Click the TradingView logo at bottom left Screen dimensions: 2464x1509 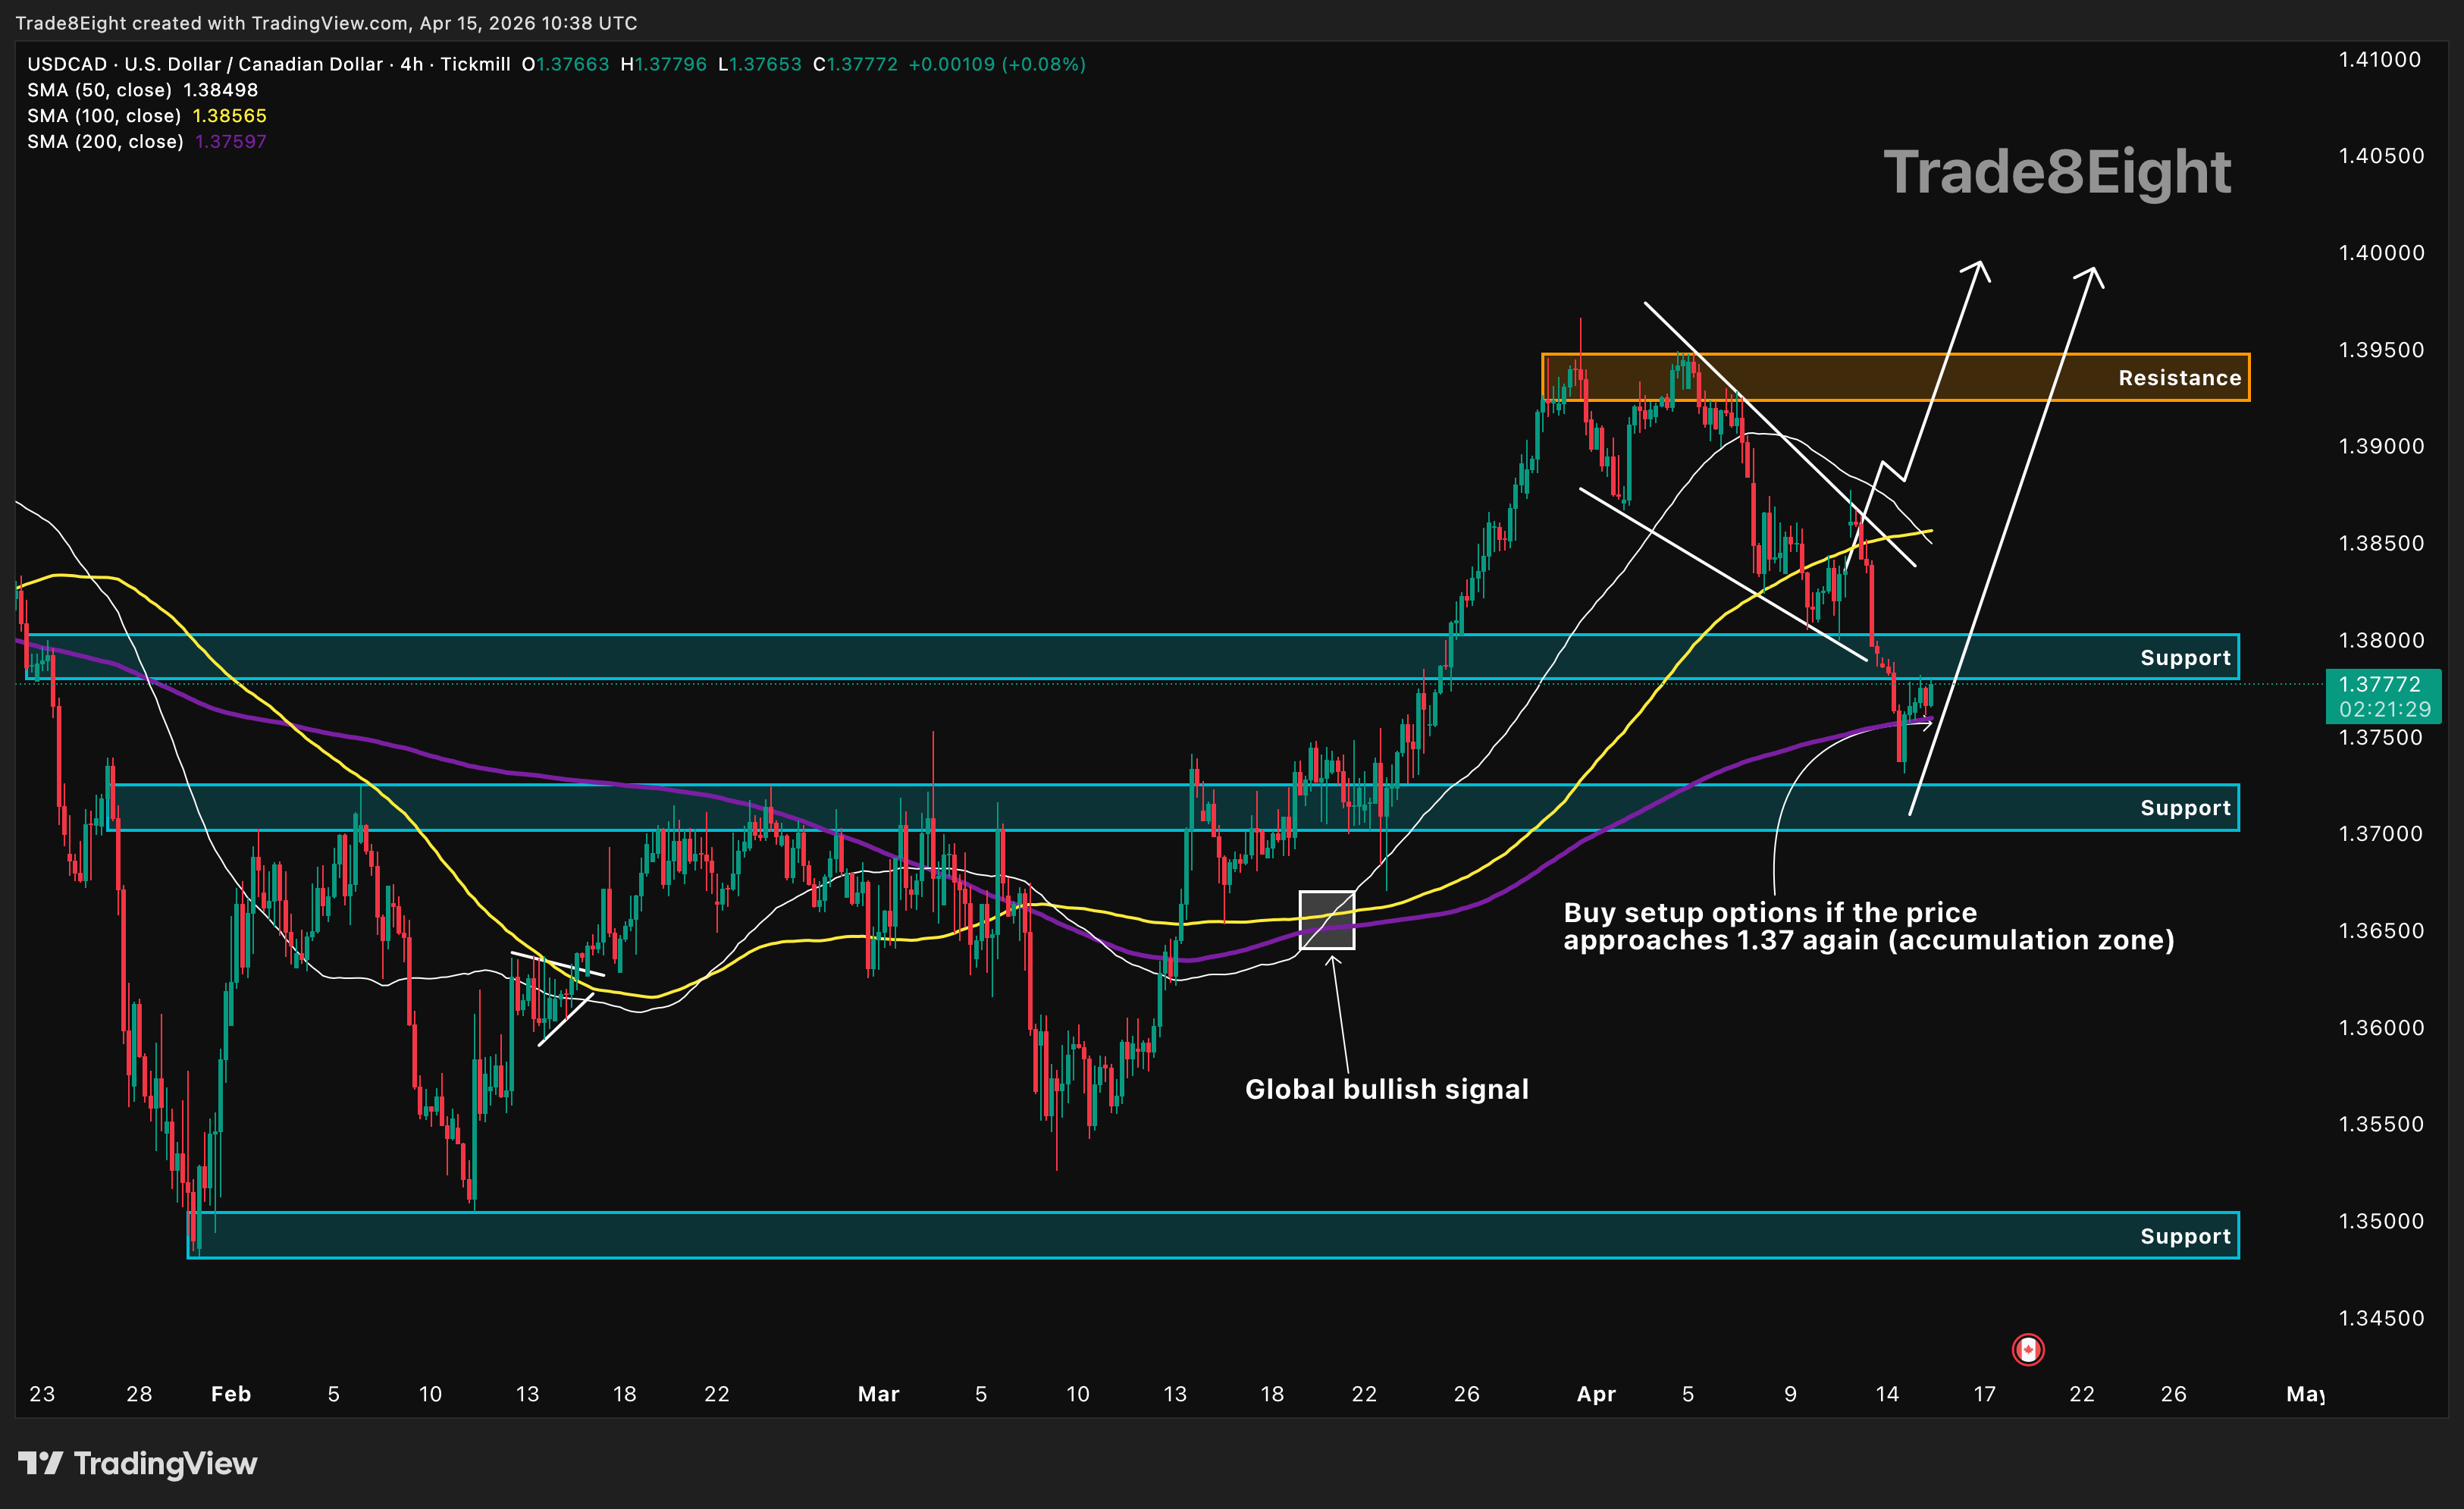(137, 1463)
